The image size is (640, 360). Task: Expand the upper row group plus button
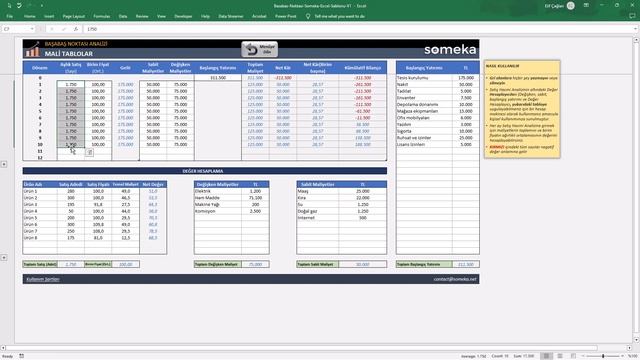(4, 164)
